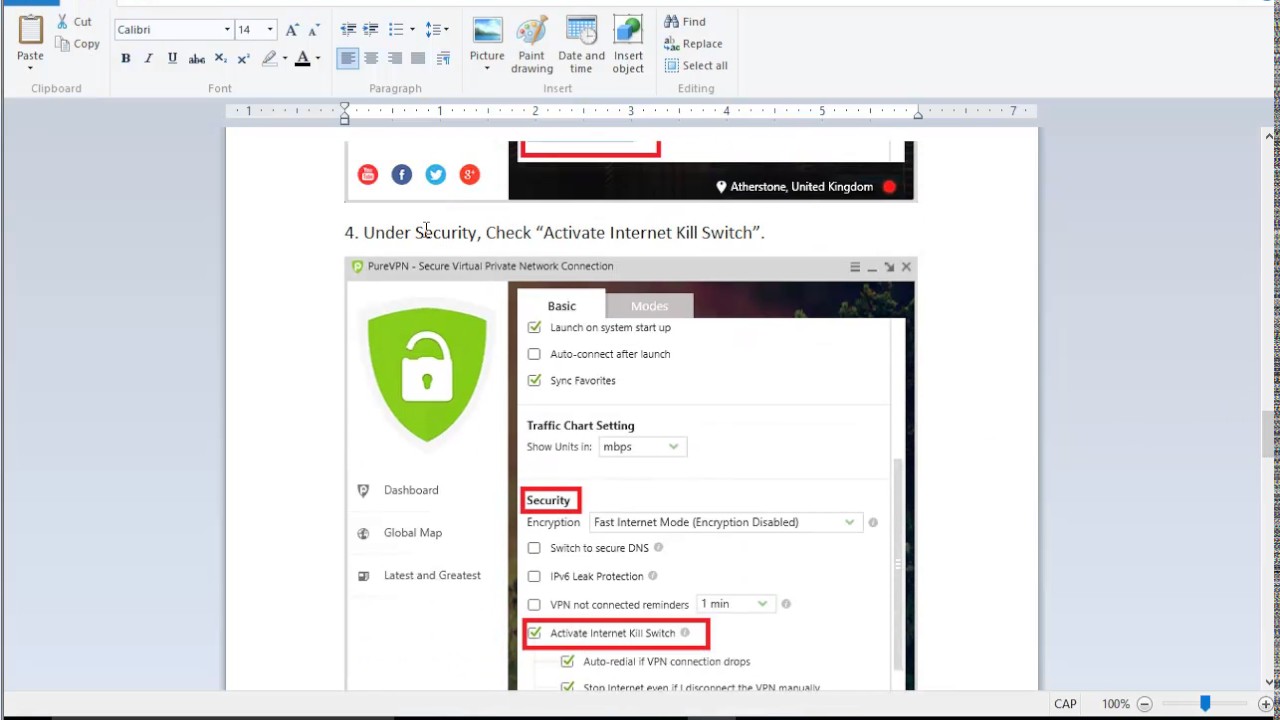This screenshot has width=1280, height=720.
Task: Click the font color A button
Action: (x=303, y=59)
